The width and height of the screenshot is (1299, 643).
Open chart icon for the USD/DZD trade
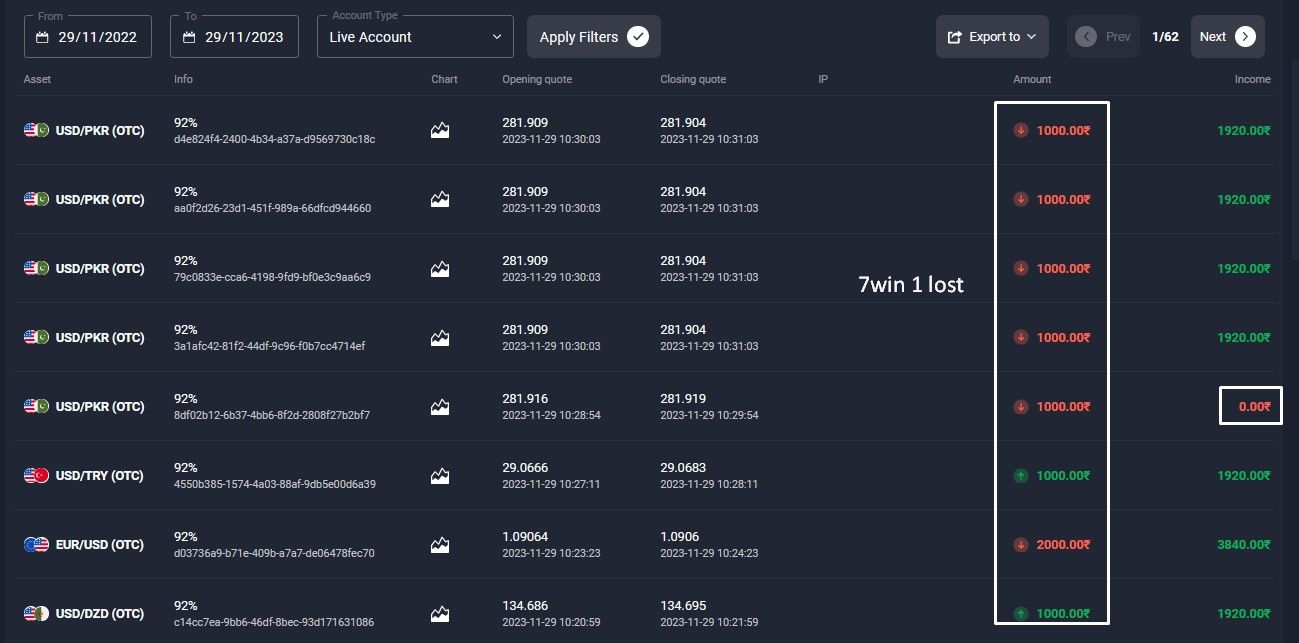440,613
